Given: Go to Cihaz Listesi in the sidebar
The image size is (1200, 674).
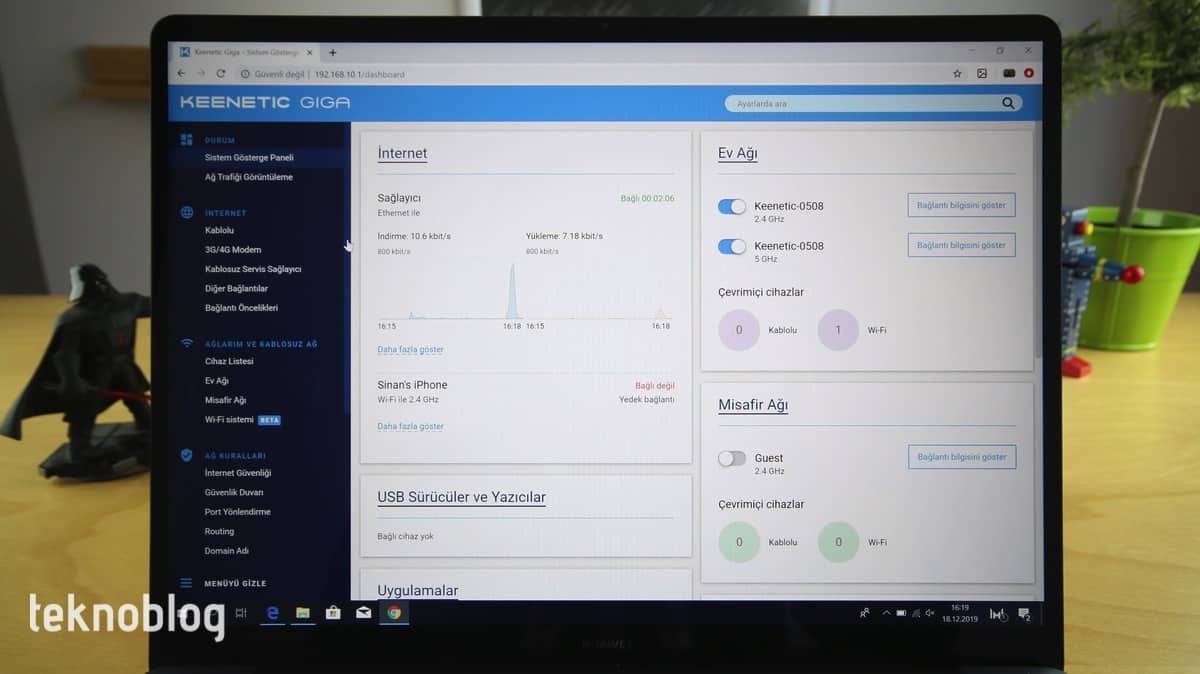Looking at the screenshot, I should pos(229,361).
